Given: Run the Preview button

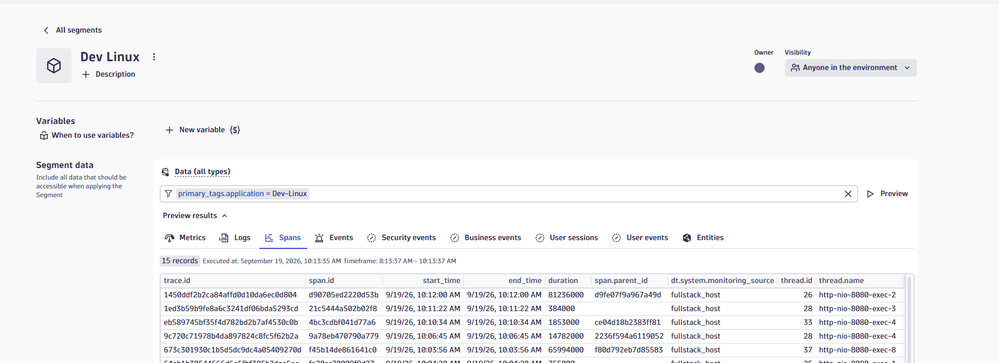Looking at the screenshot, I should click(x=887, y=194).
